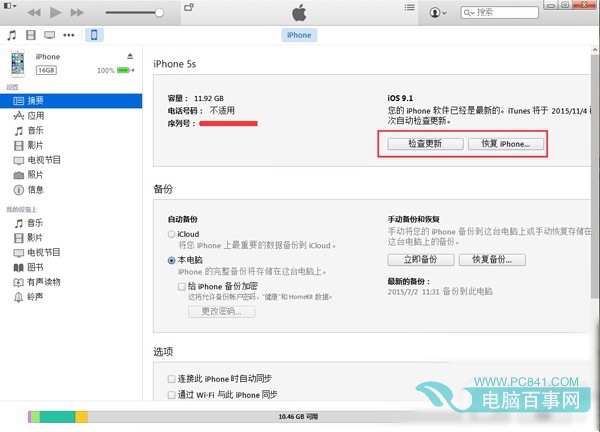Open the window menu icon at top-left
600x432 pixels.
point(10,6)
